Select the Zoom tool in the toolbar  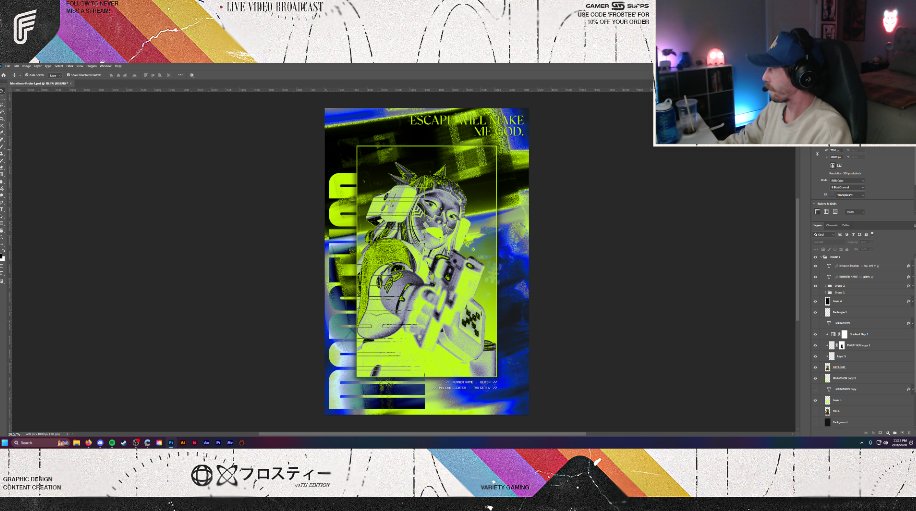coord(3,237)
